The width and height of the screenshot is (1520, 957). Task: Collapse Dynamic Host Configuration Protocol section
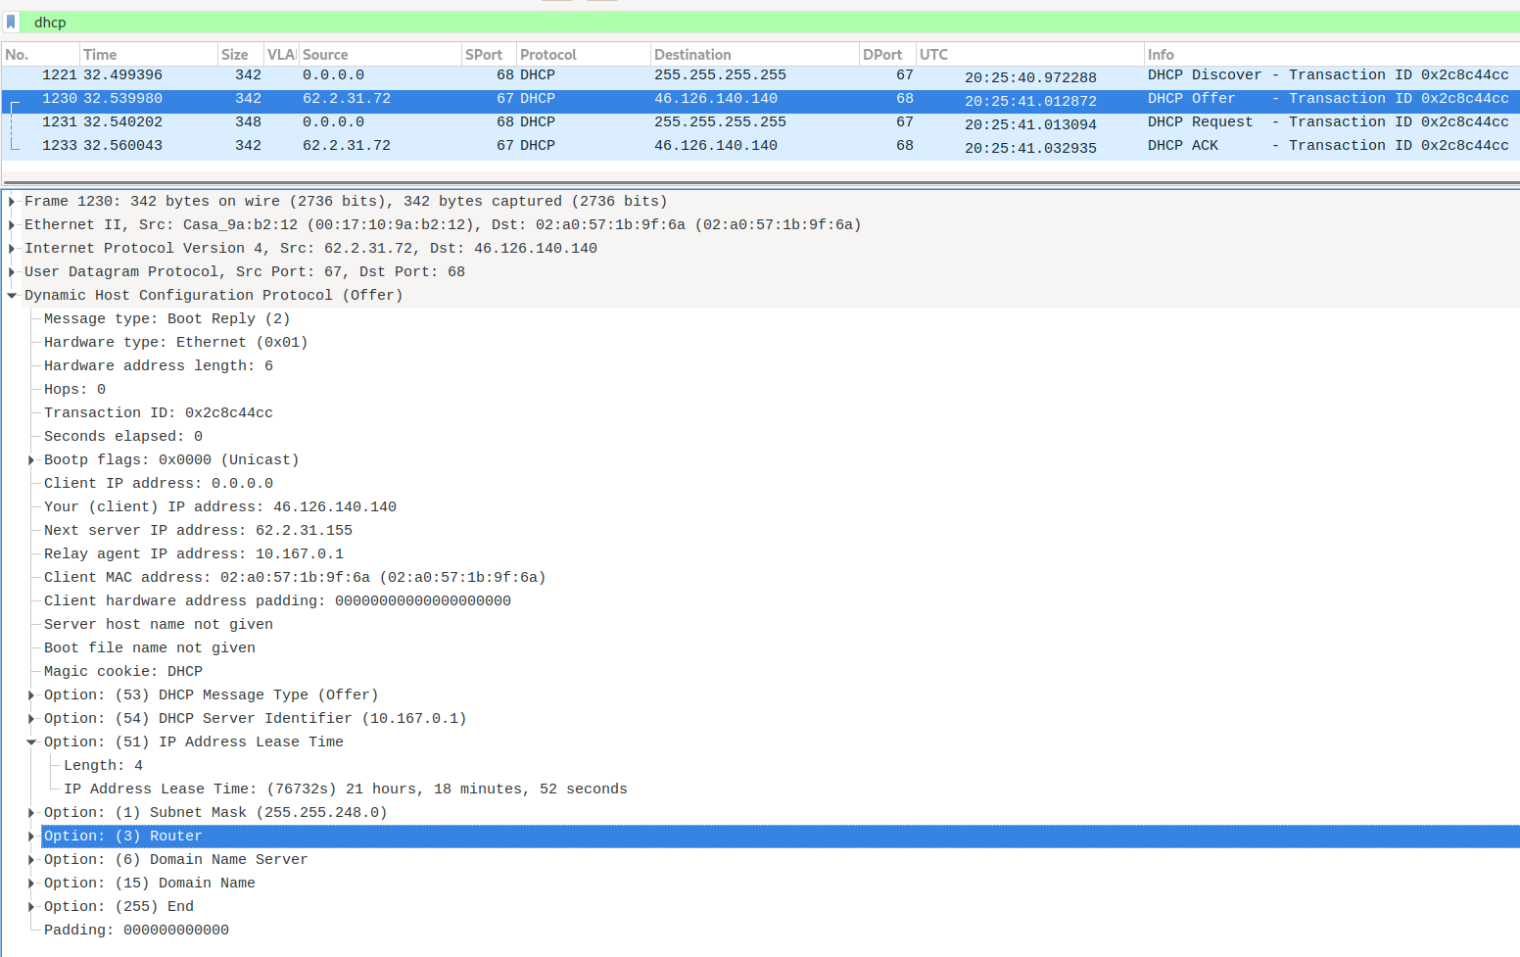12,296
